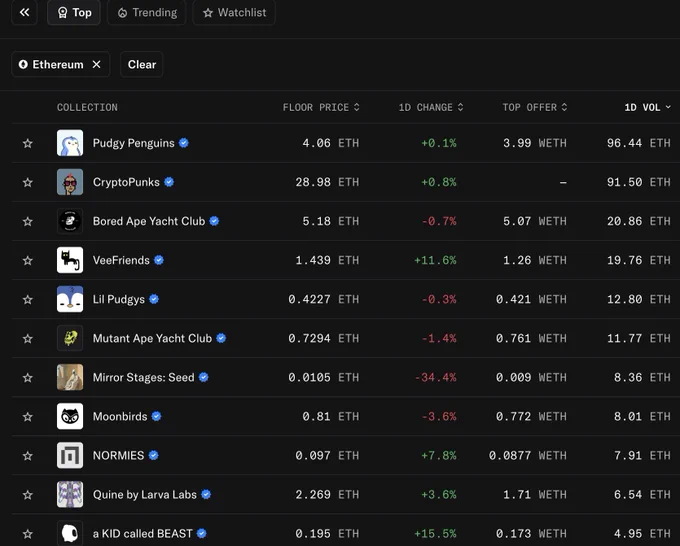The height and width of the screenshot is (546, 680).
Task: Sort by Floor Price column
Action: click(x=321, y=107)
